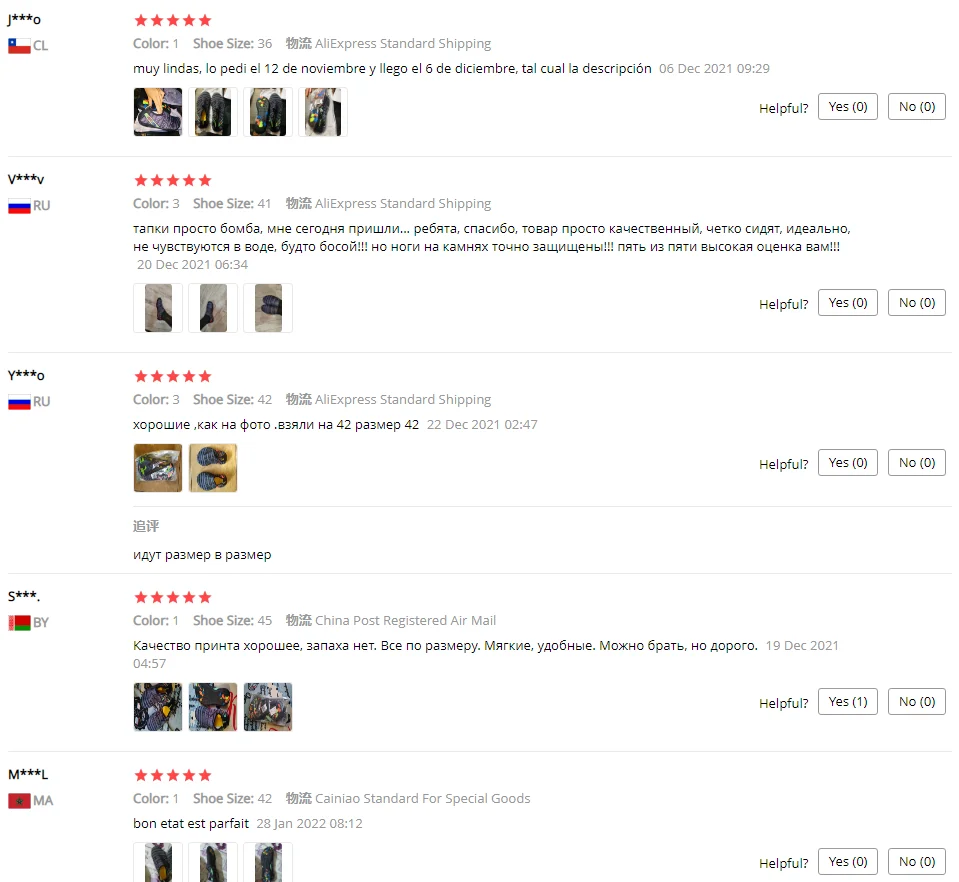This screenshot has width=959, height=882.
Task: Click the Russian flag icon under Y***o
Action: coord(19,402)
